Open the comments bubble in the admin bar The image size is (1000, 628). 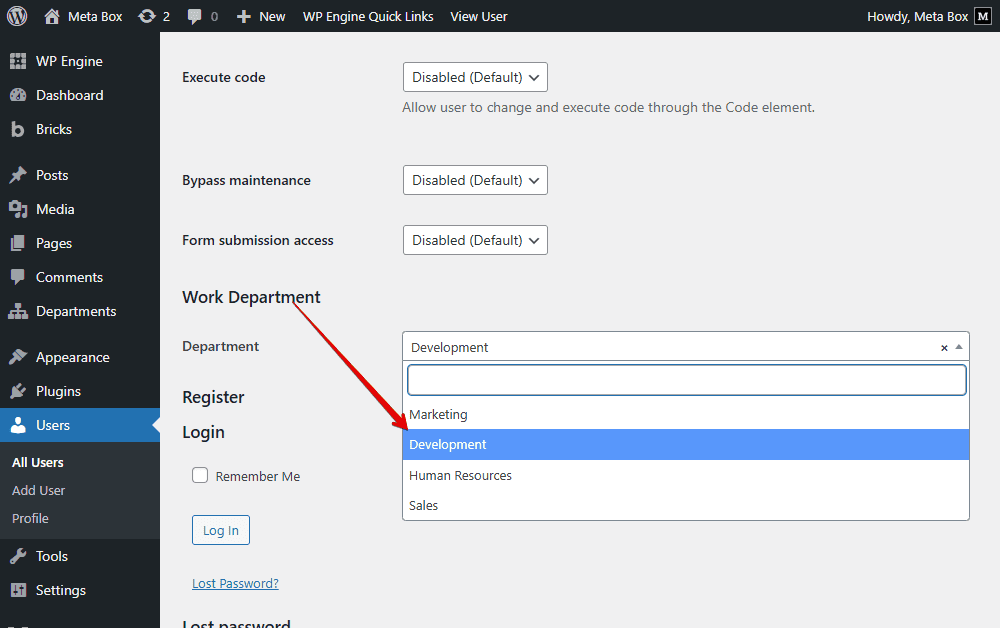pos(195,15)
